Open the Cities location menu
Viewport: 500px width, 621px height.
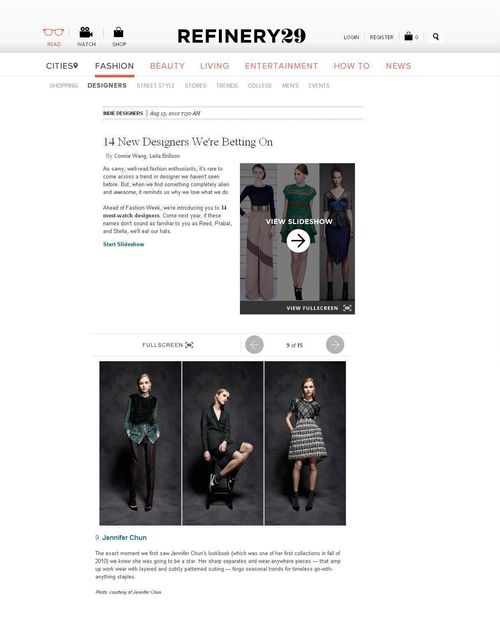click(x=62, y=66)
